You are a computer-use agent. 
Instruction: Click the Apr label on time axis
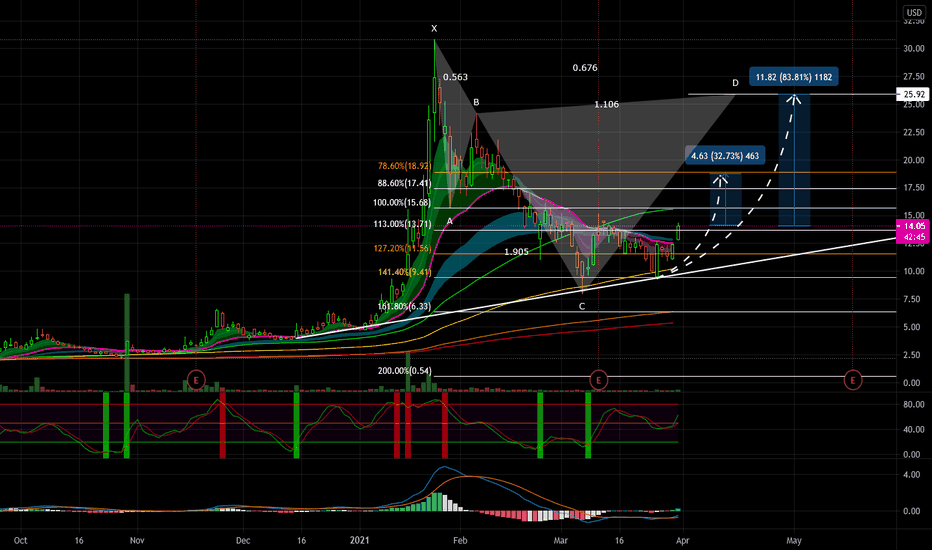pyautogui.click(x=682, y=540)
